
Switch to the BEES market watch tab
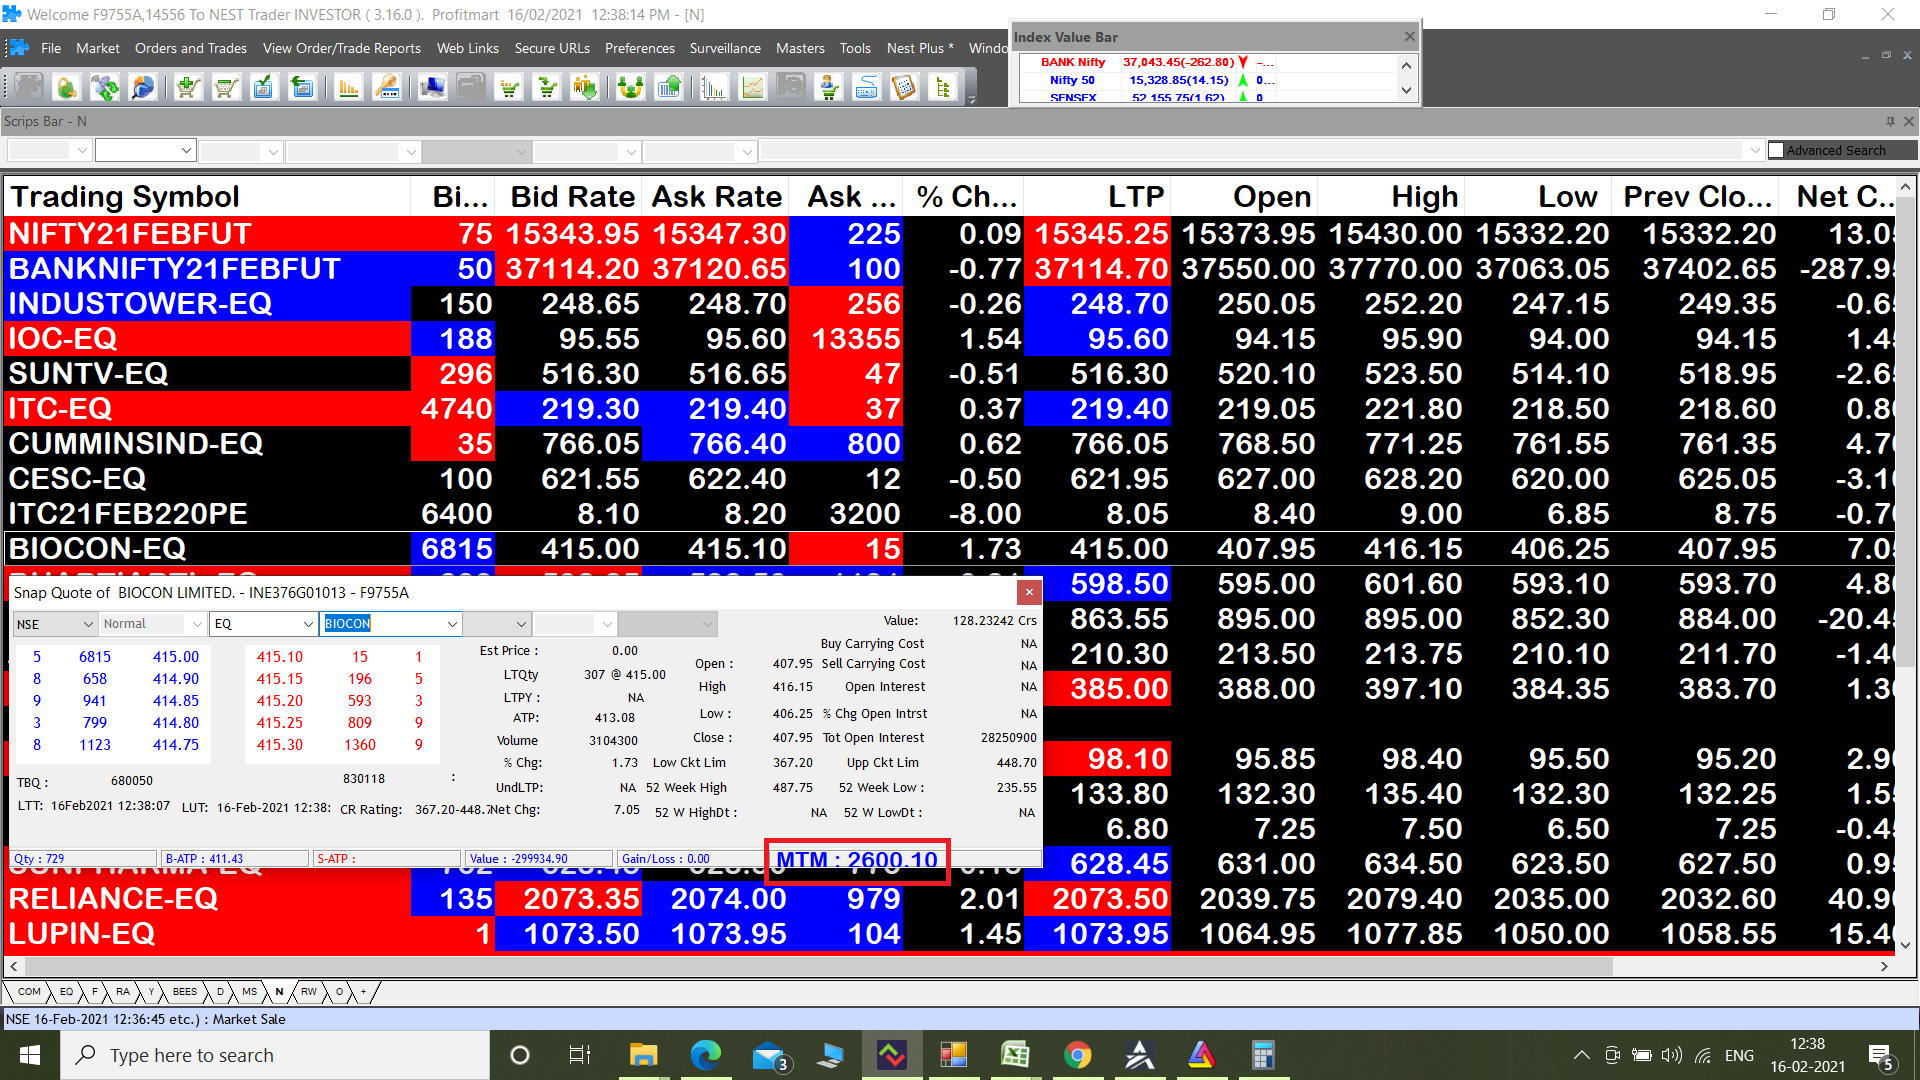tap(185, 992)
